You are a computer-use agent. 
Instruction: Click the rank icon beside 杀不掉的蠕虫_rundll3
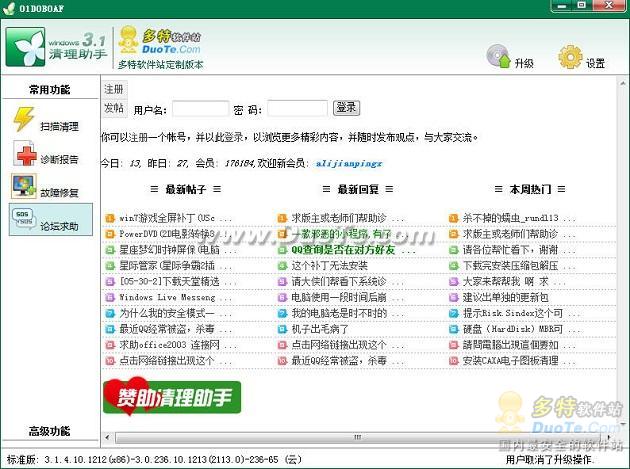pos(454,218)
